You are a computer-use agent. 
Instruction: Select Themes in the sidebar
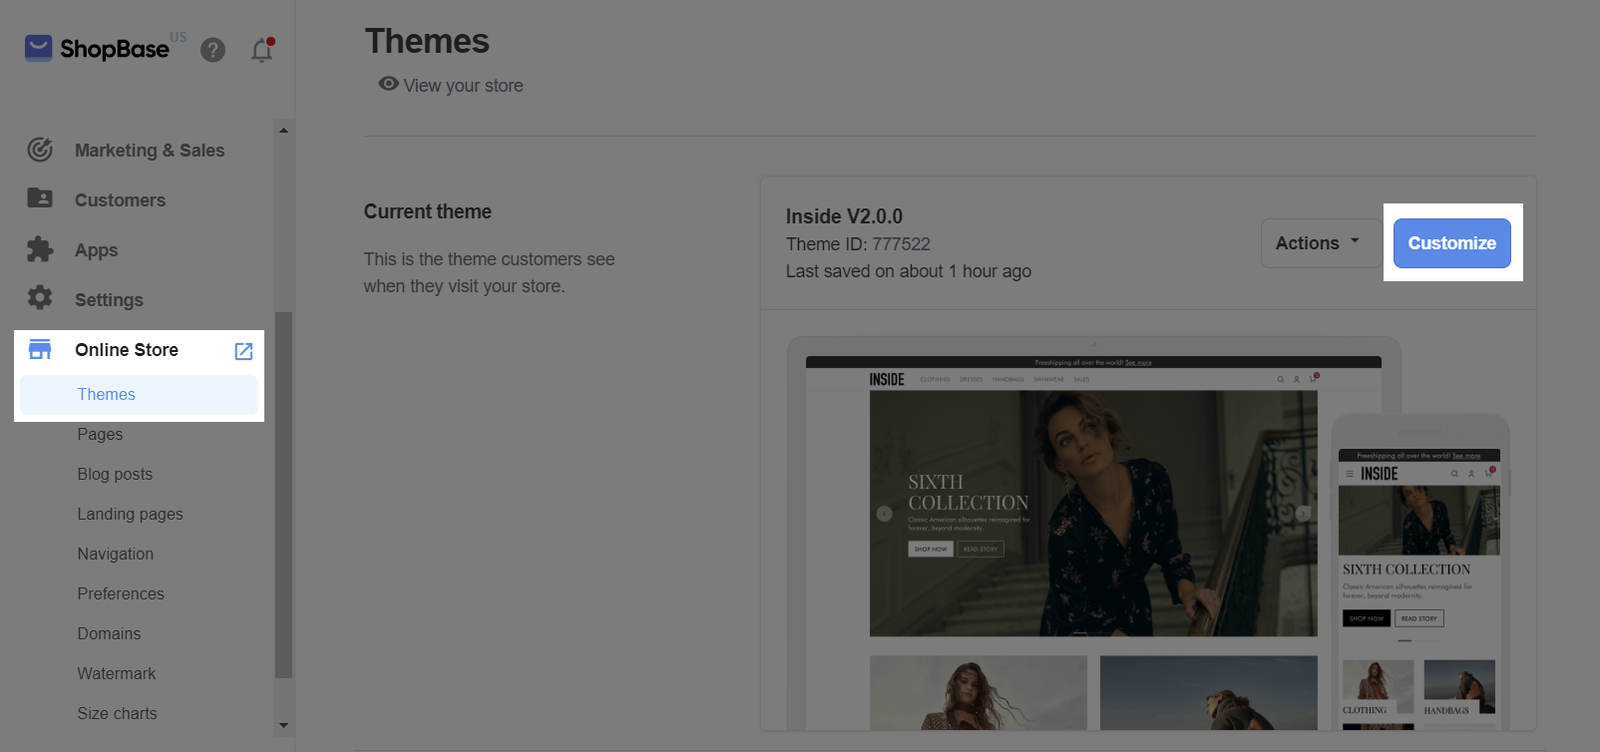[x=106, y=394]
